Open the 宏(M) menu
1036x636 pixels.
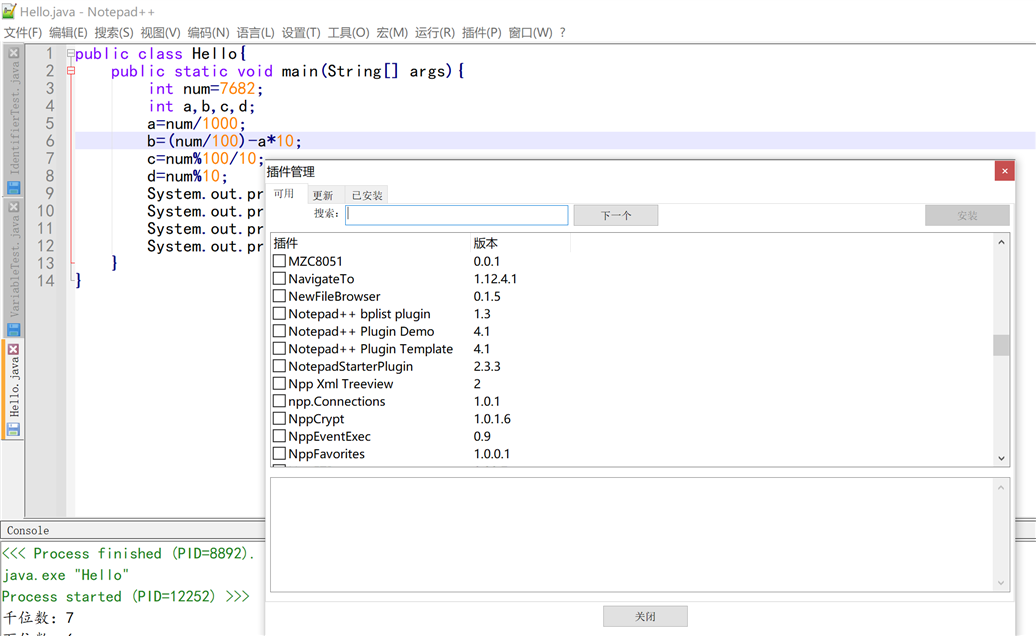392,32
